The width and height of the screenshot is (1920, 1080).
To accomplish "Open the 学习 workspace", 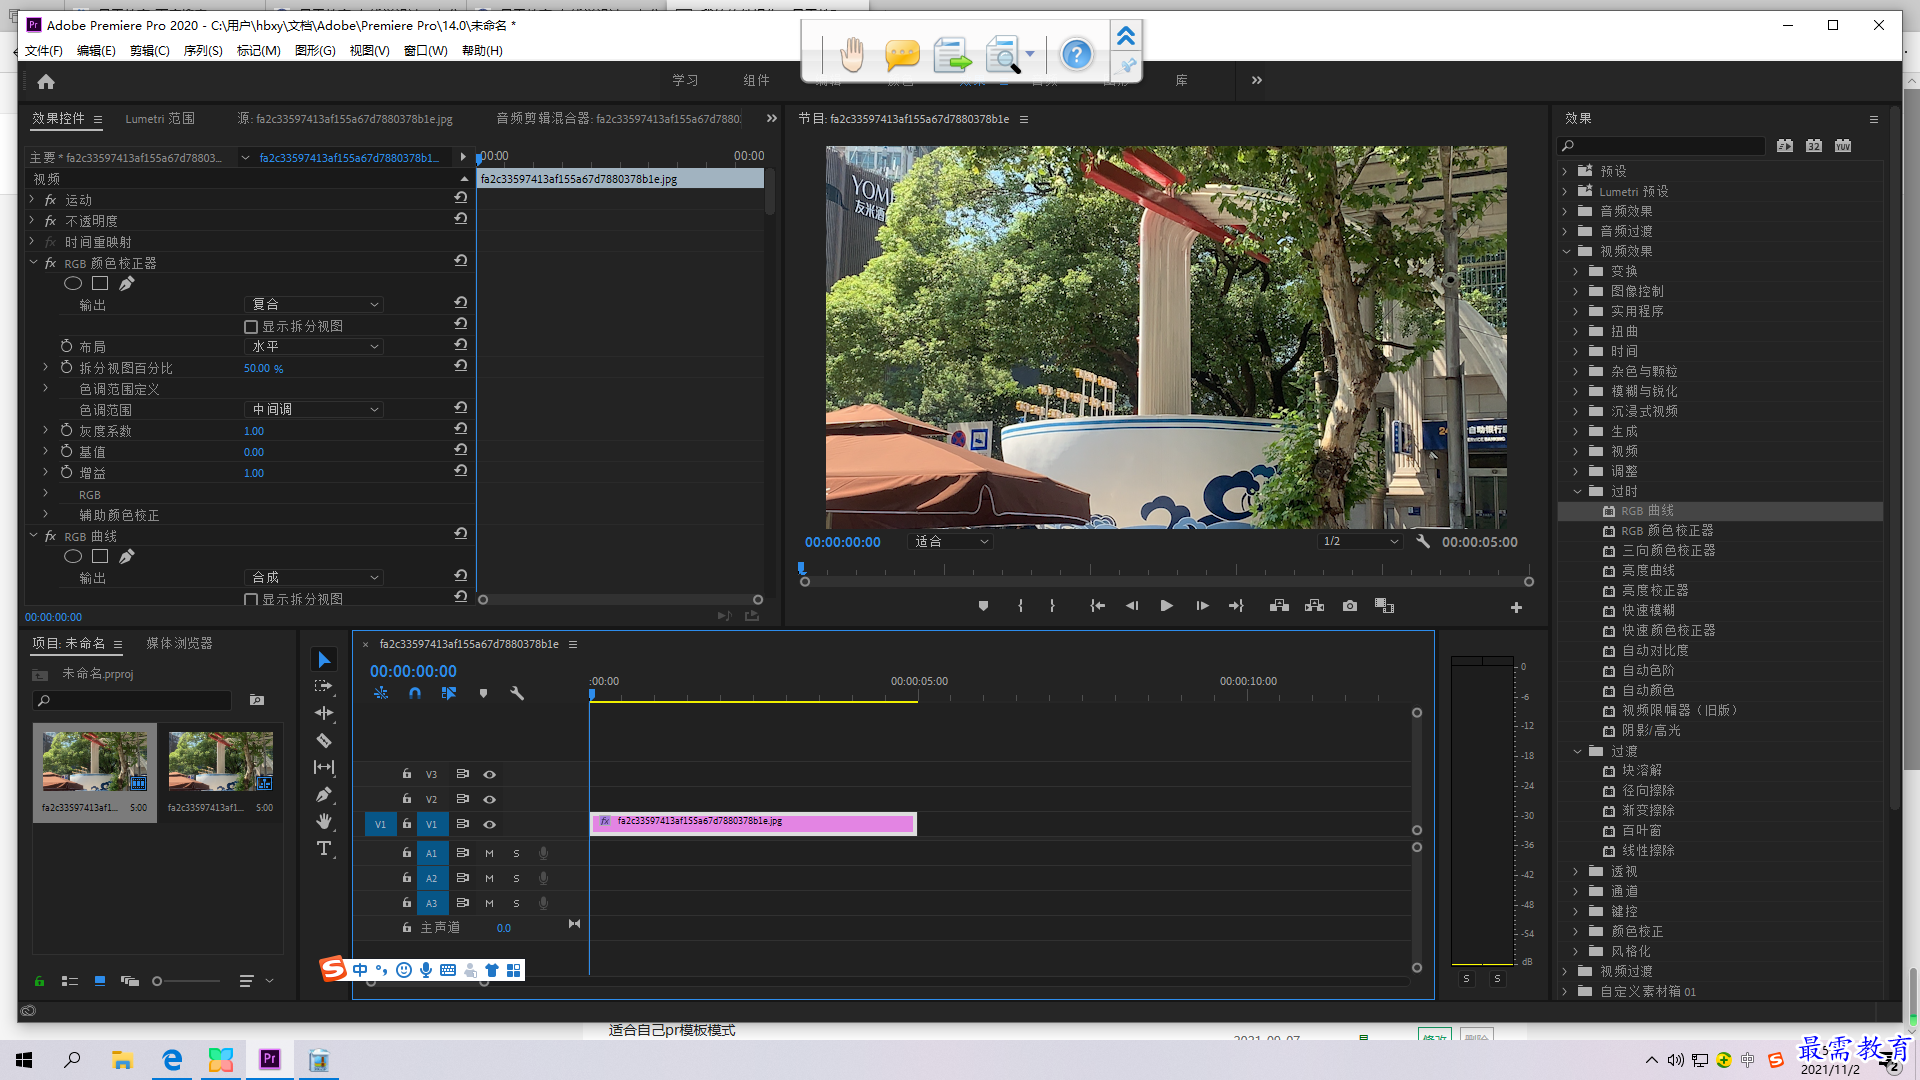I will click(685, 80).
